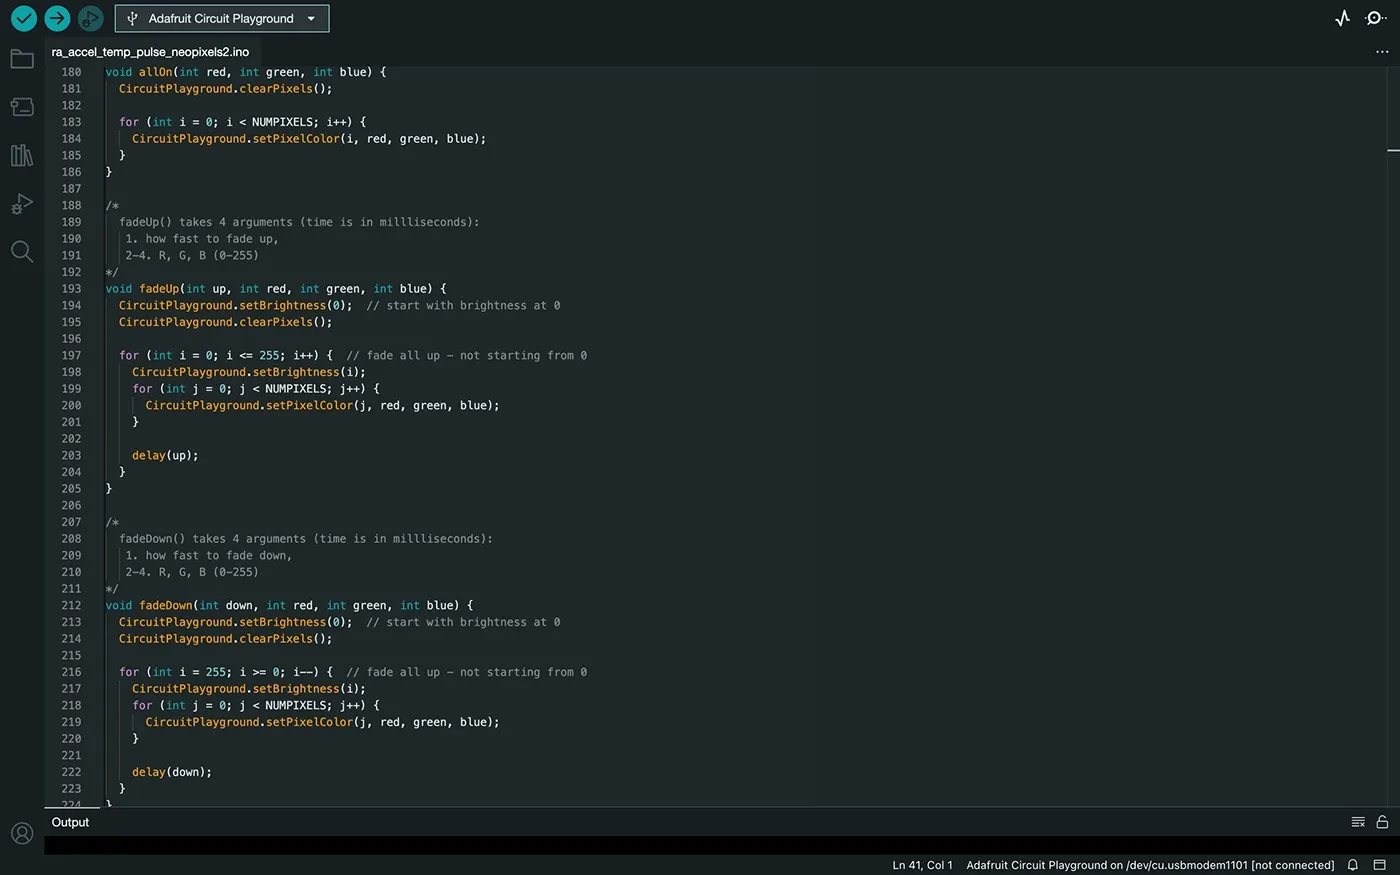The height and width of the screenshot is (875, 1400).
Task: Click 'CircuitPlayground.setPixelColor(i, red, green, blue);' line
Action: (x=309, y=139)
